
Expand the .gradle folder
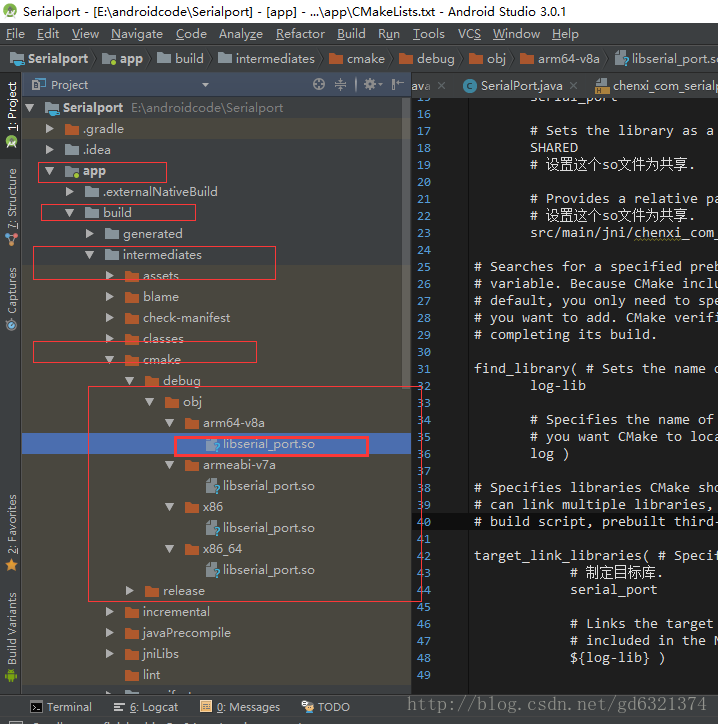point(49,129)
